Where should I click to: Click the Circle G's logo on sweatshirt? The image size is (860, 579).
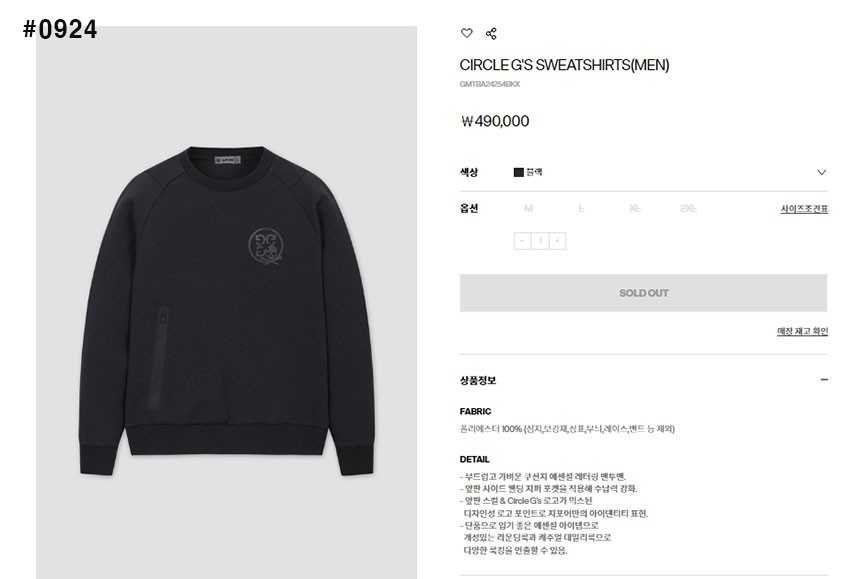point(267,246)
